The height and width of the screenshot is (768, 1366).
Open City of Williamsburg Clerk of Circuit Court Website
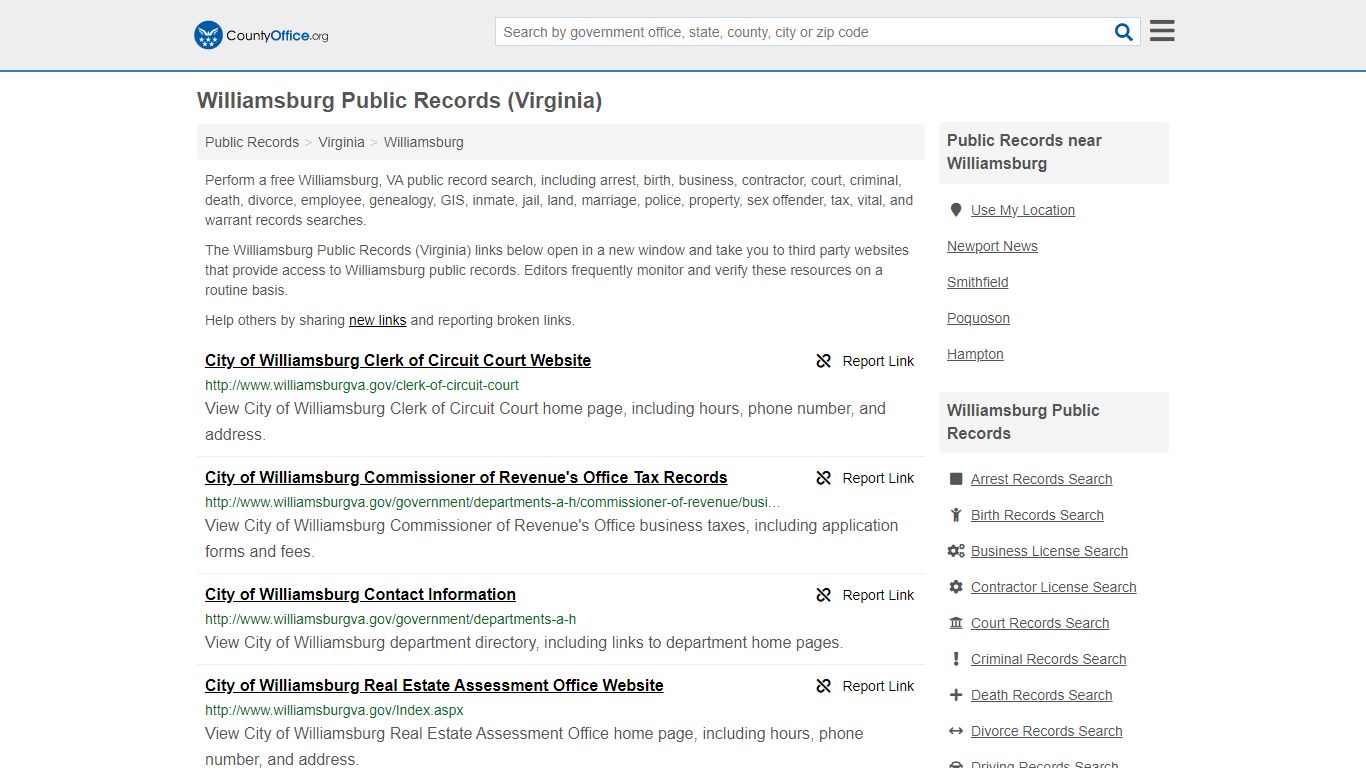point(398,360)
